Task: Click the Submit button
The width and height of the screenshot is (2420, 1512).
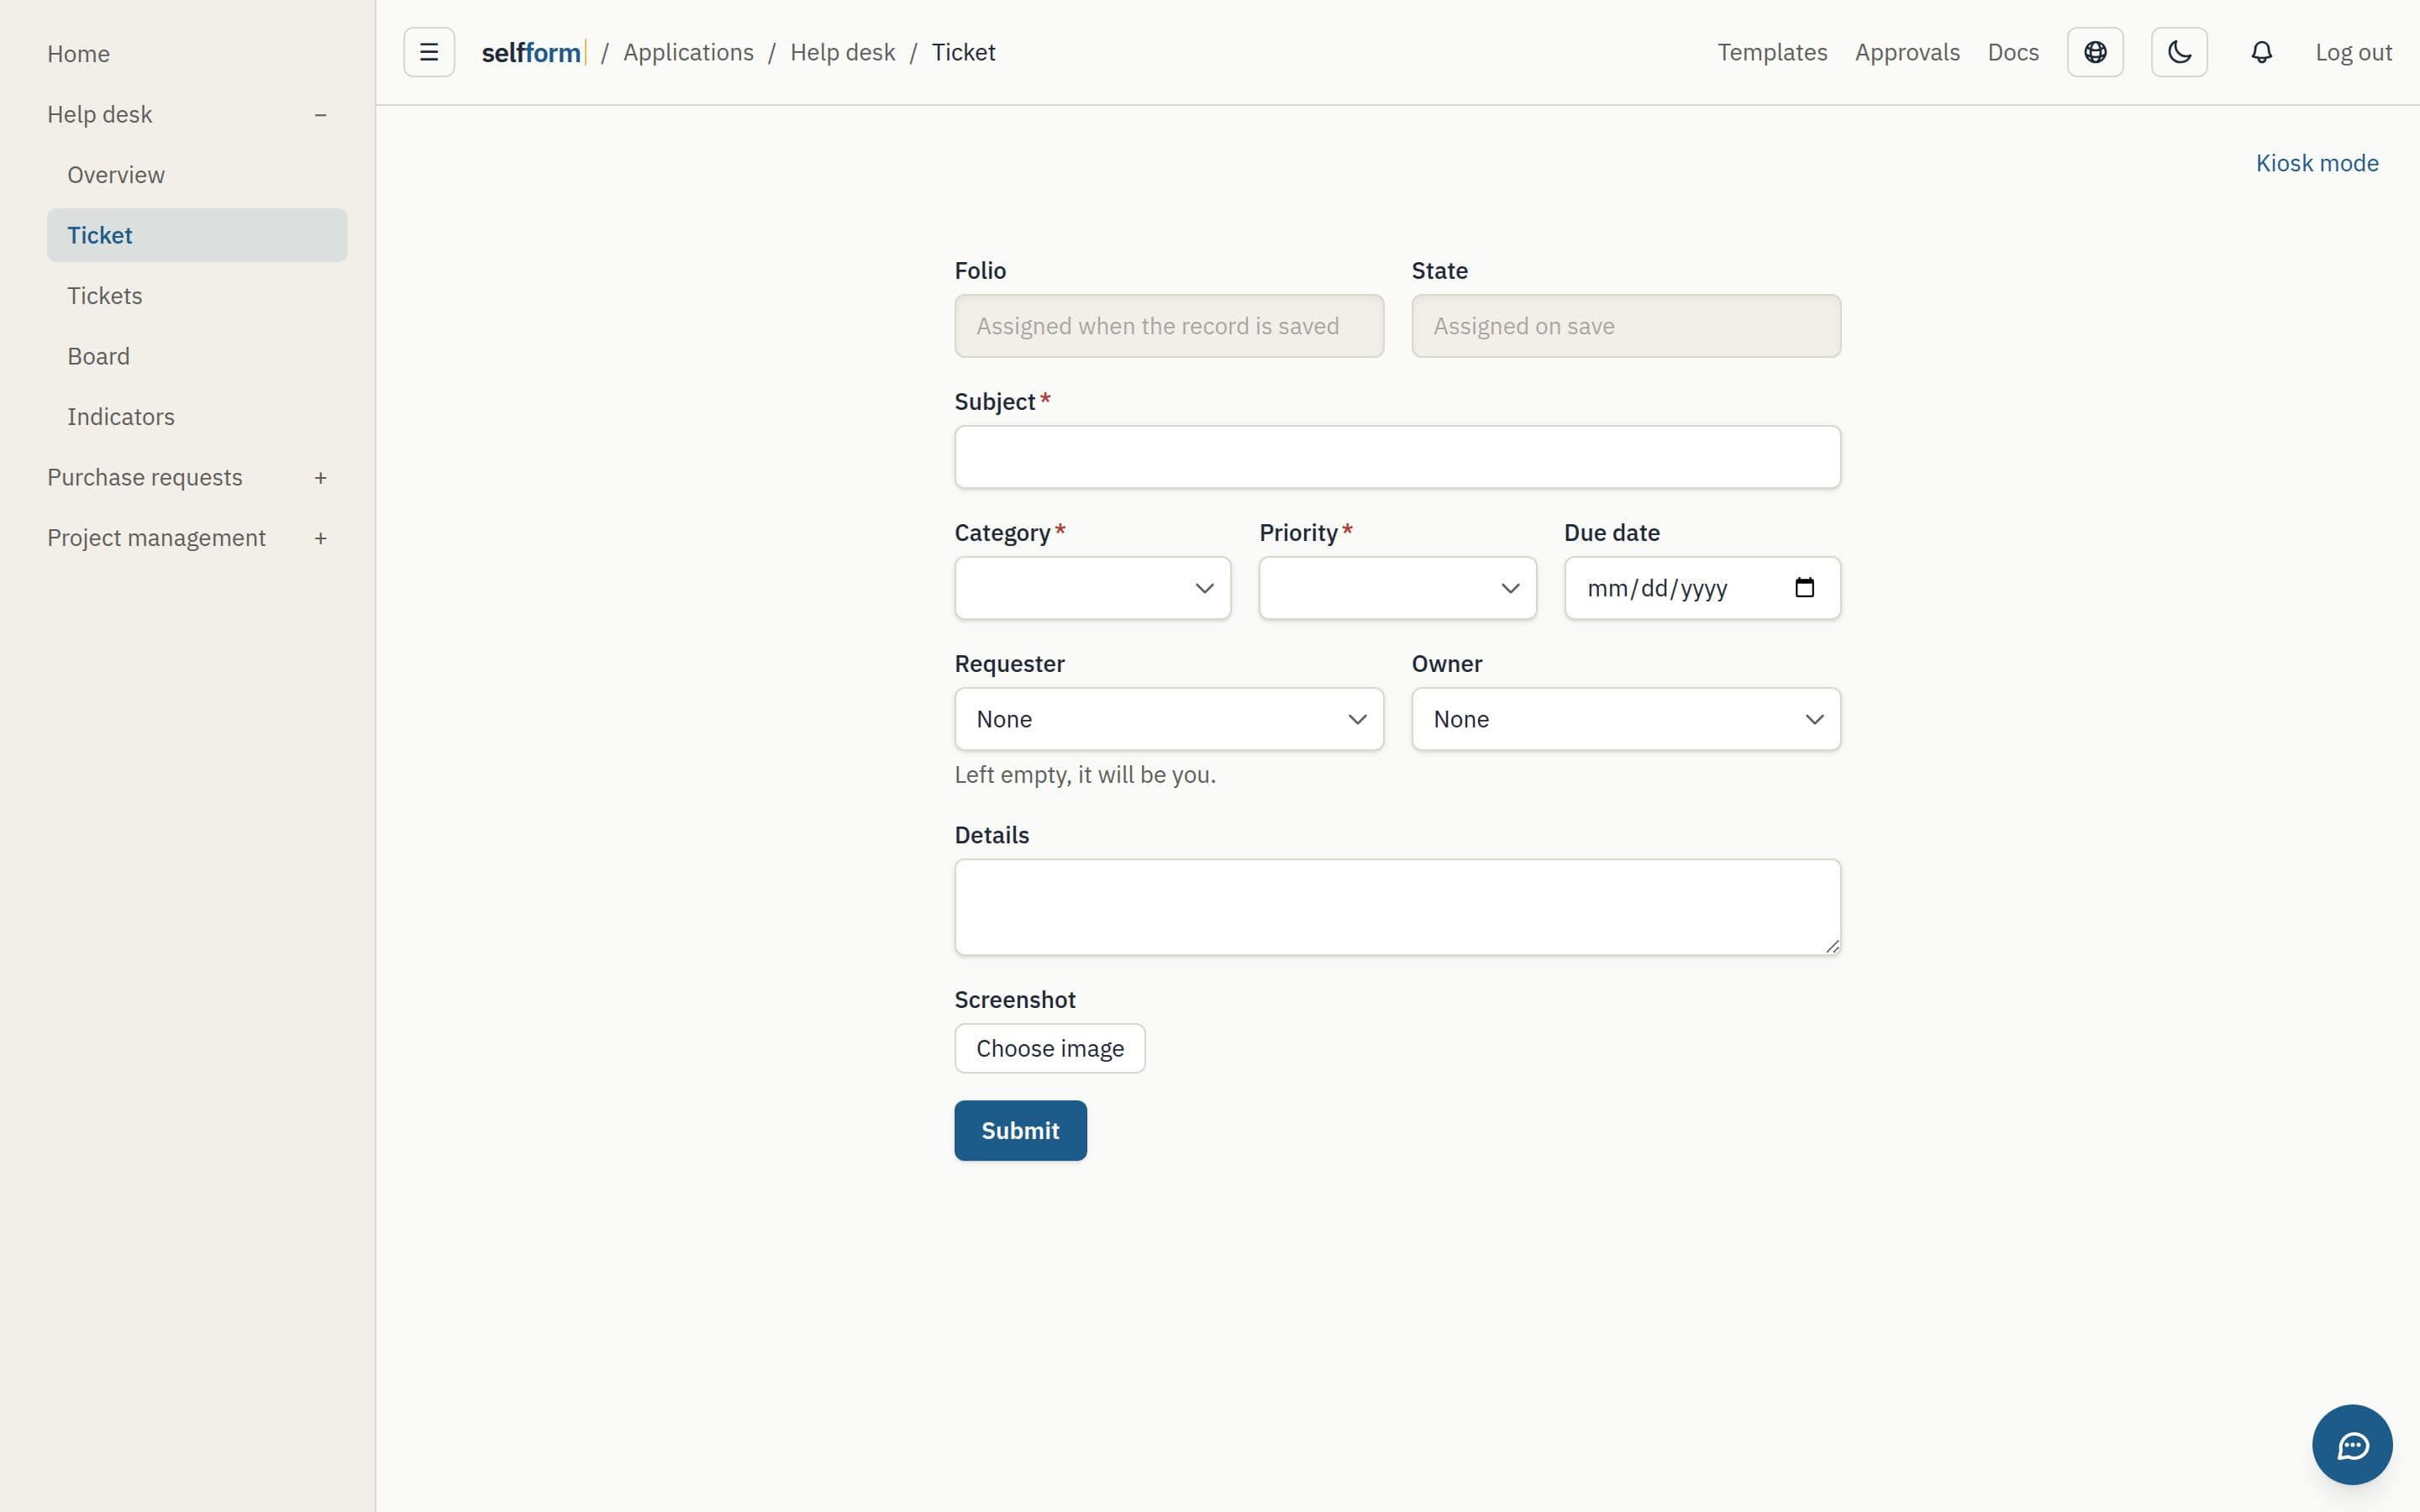Action: [x=1020, y=1130]
